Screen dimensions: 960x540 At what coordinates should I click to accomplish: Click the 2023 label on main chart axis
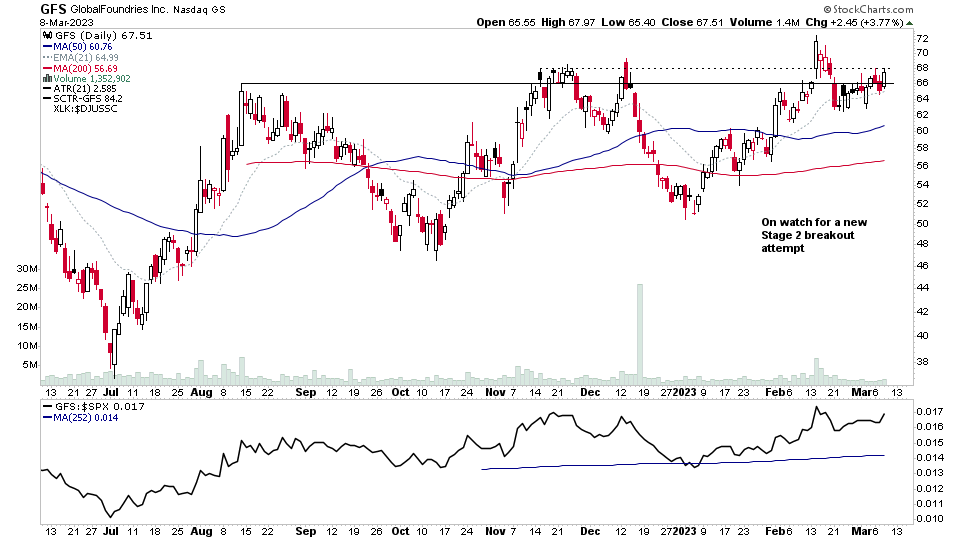[x=684, y=392]
